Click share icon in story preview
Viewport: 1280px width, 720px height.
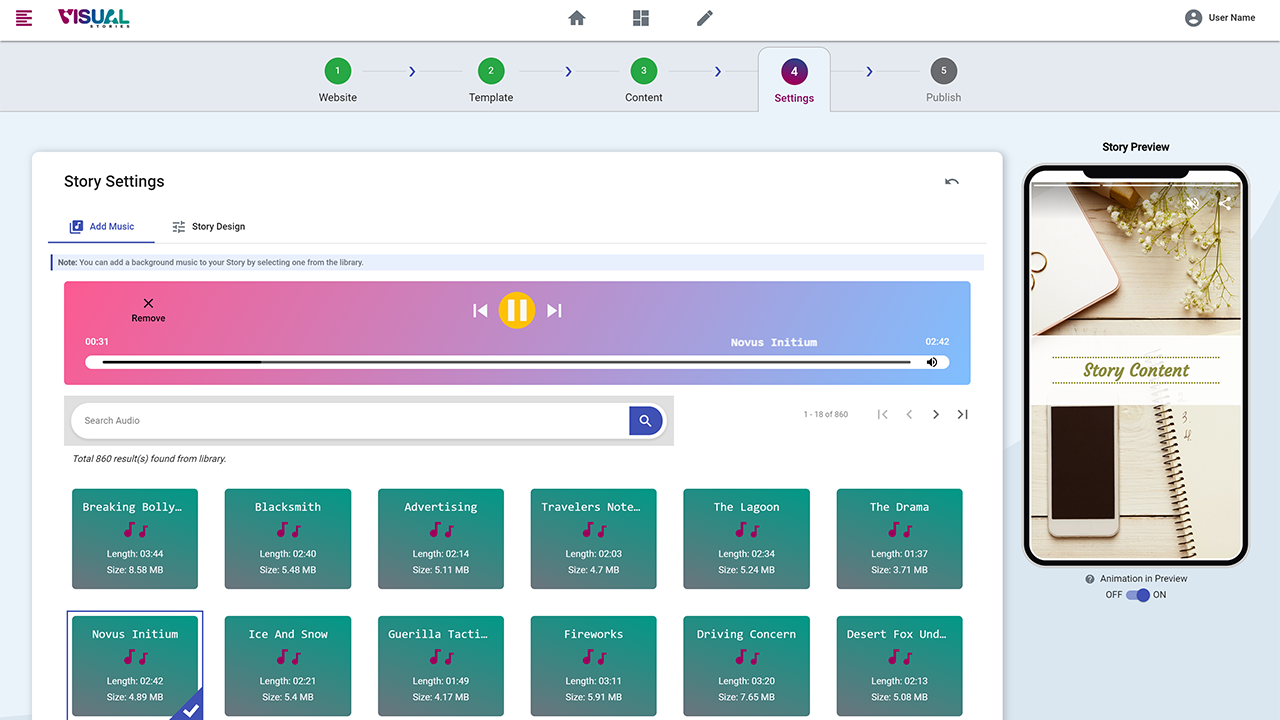point(1224,204)
